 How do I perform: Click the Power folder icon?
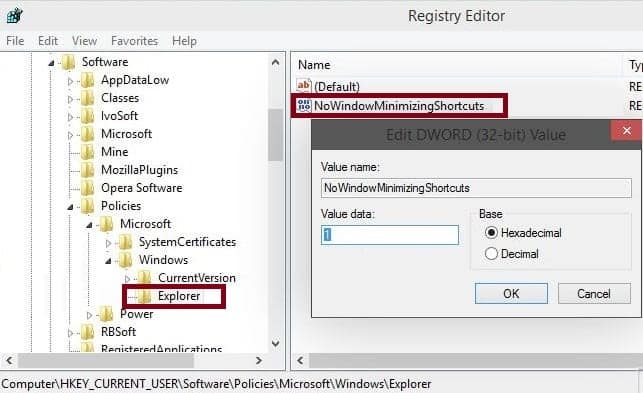click(x=106, y=314)
